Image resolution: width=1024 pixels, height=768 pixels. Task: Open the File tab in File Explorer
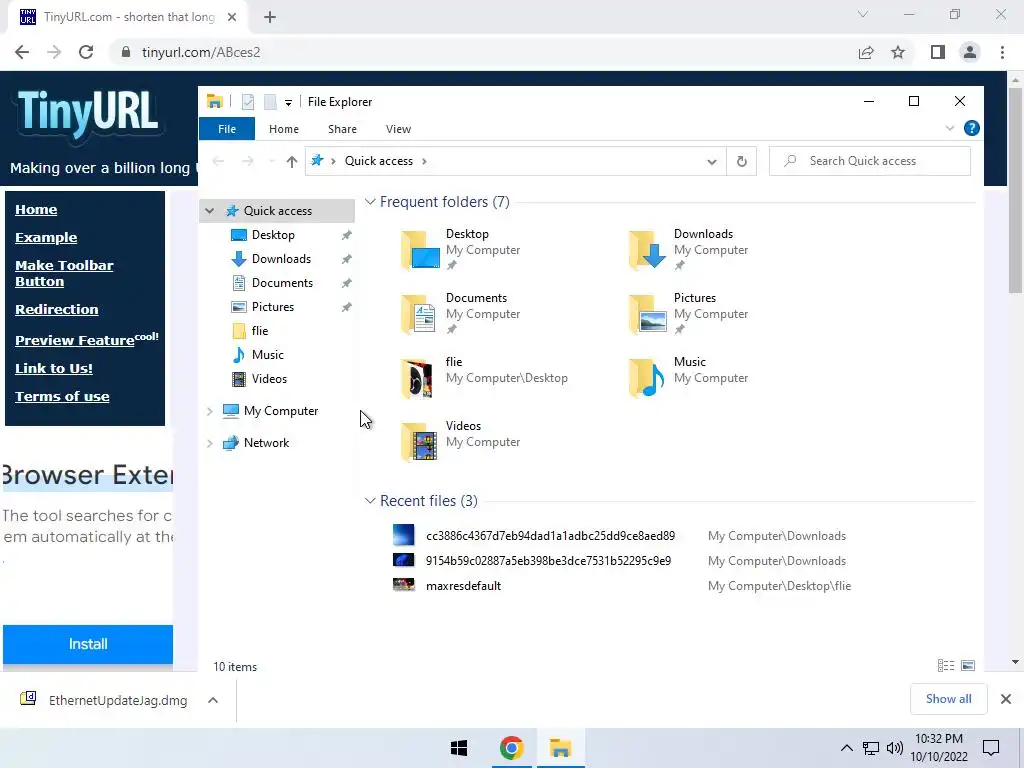click(x=227, y=129)
